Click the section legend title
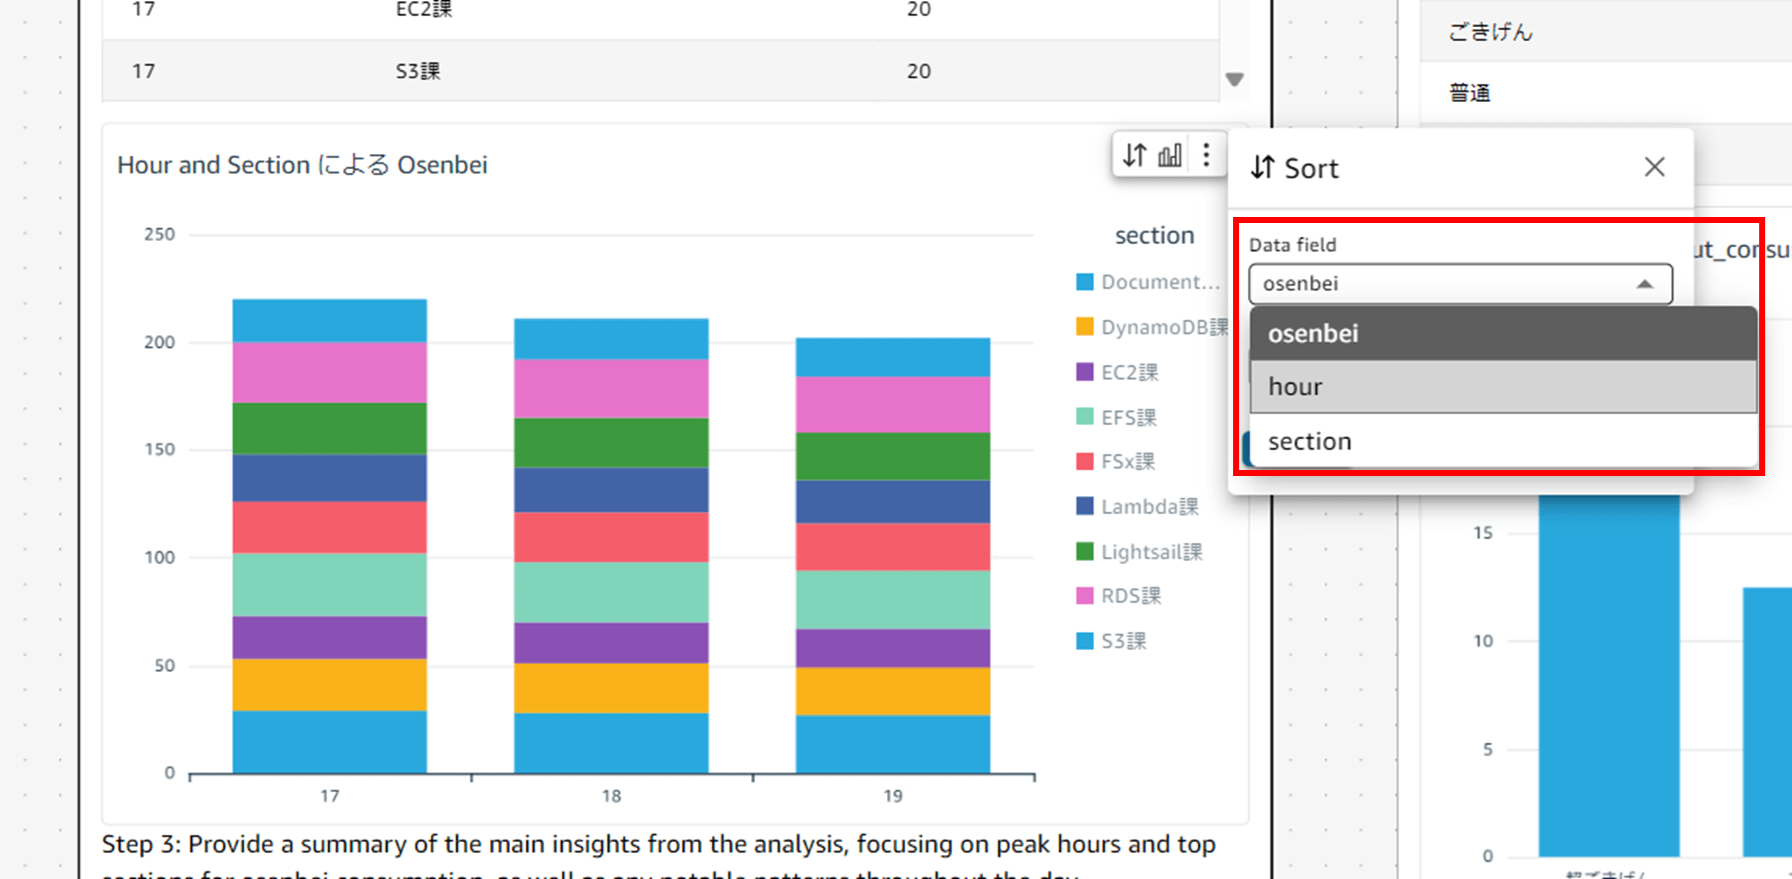Screen dimensions: 1792x879 [x=1154, y=235]
